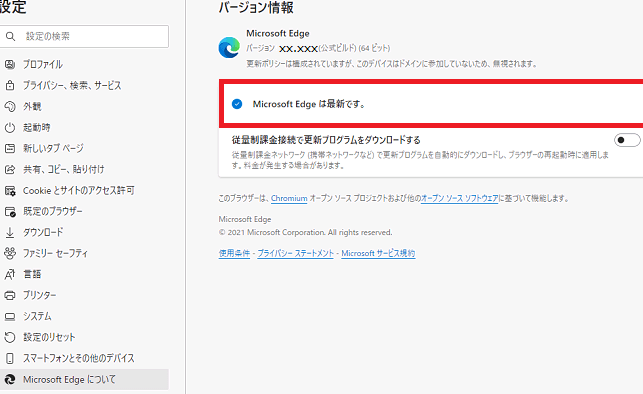Open the 使用条件 link

tap(234, 253)
